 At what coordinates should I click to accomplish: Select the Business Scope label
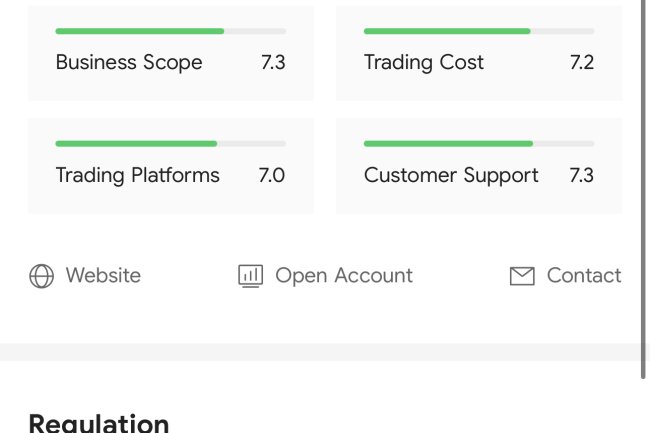click(x=129, y=62)
